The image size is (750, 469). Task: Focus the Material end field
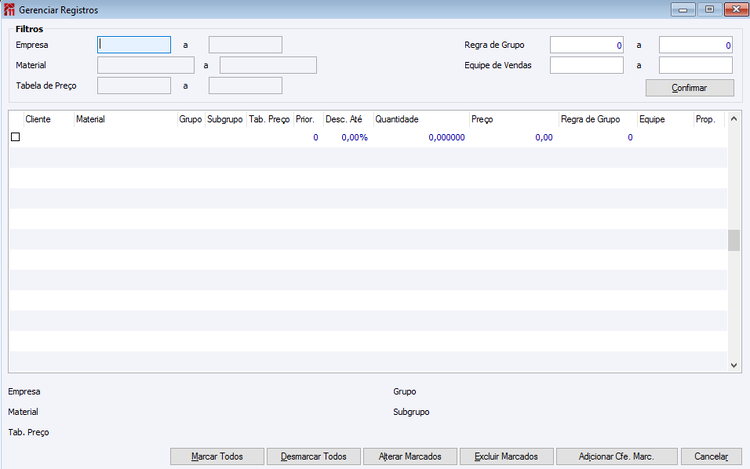pyautogui.click(x=268, y=65)
